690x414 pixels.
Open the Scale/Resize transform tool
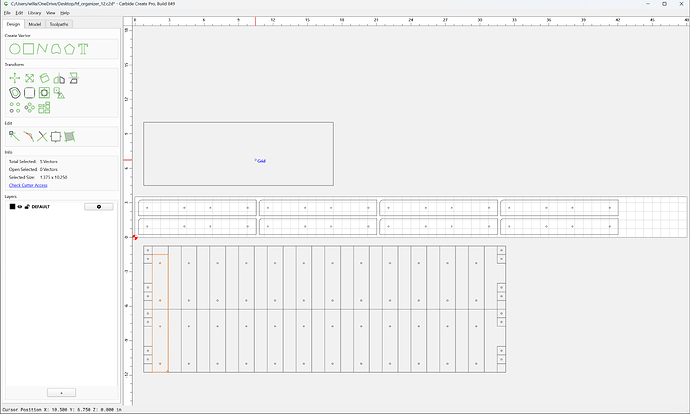pyautogui.click(x=29, y=78)
